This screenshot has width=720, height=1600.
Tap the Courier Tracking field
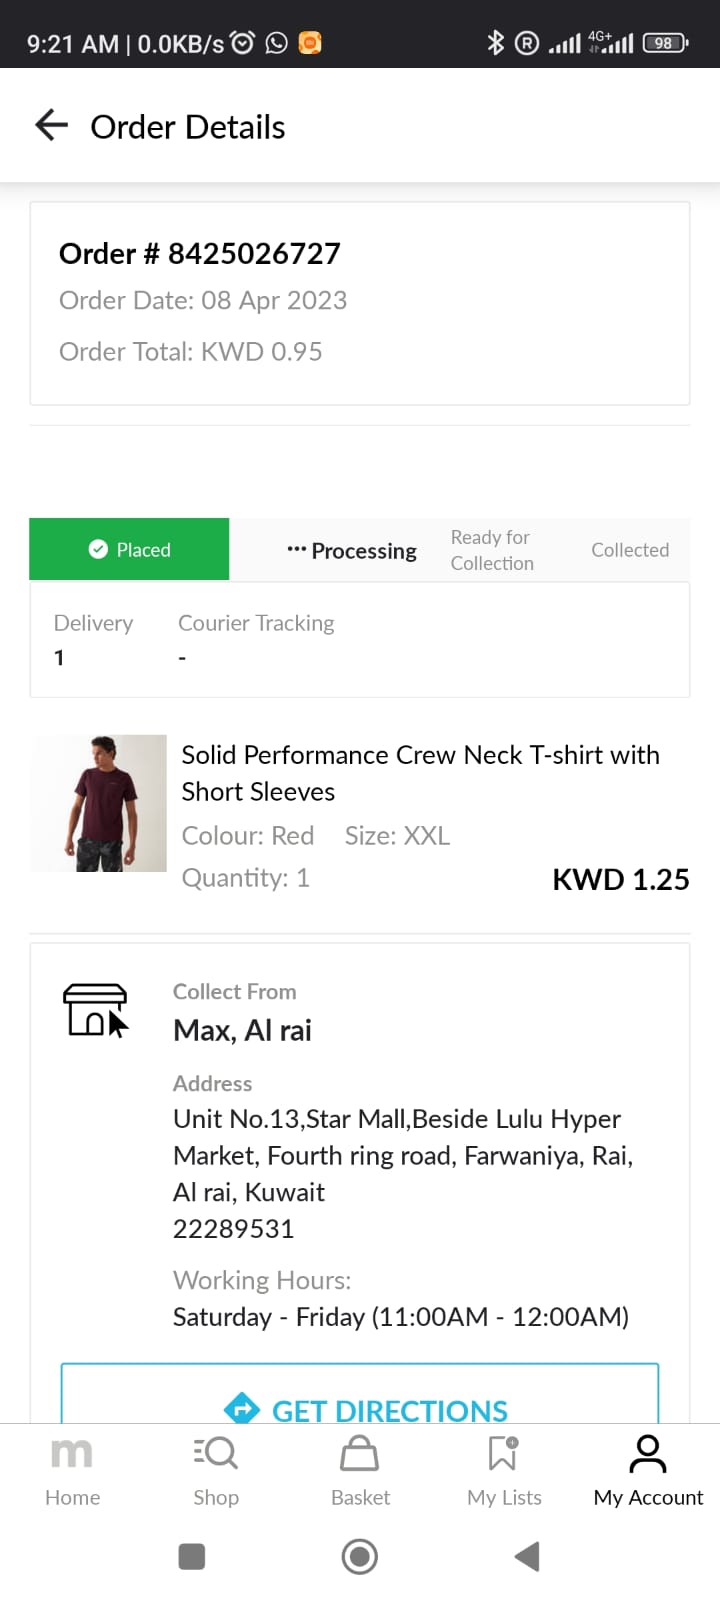point(256,638)
